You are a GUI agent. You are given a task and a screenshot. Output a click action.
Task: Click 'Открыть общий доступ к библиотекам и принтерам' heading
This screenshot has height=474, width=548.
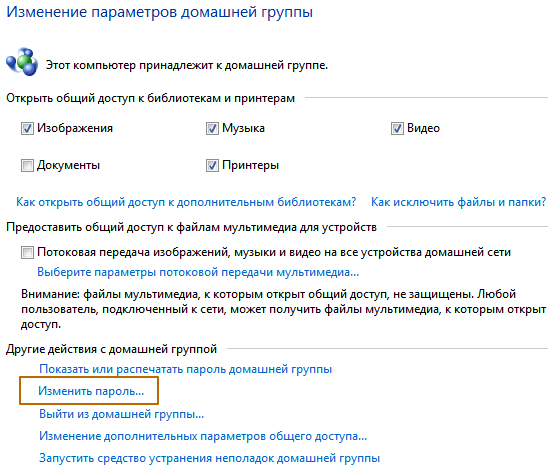150,98
